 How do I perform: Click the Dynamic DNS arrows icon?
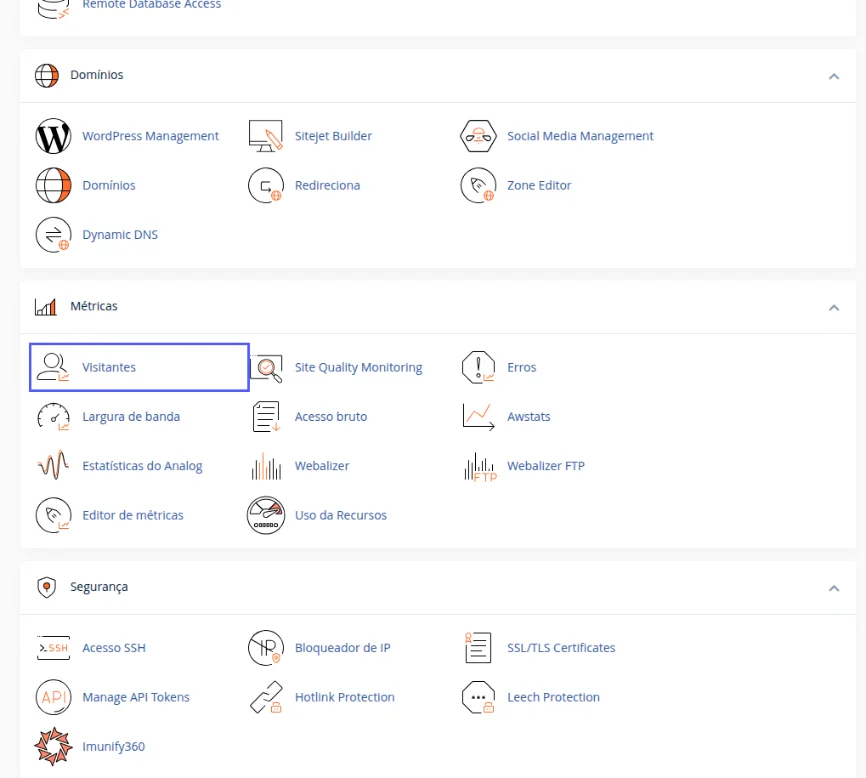pos(53,235)
